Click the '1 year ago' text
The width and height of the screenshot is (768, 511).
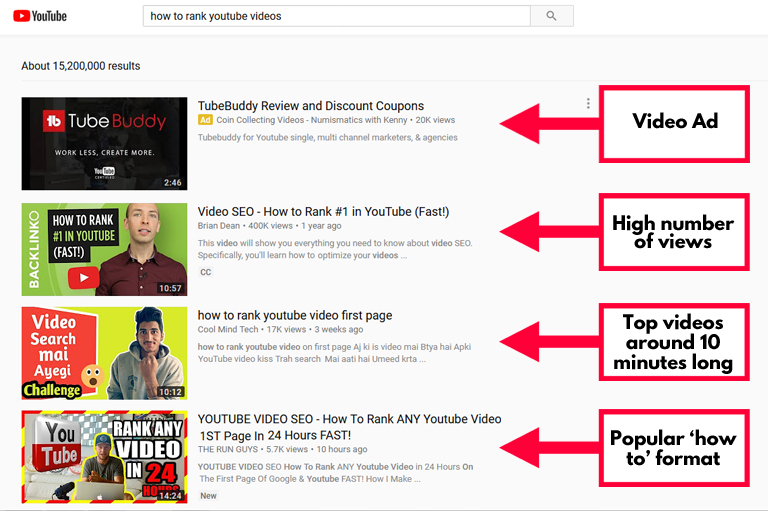(x=321, y=226)
